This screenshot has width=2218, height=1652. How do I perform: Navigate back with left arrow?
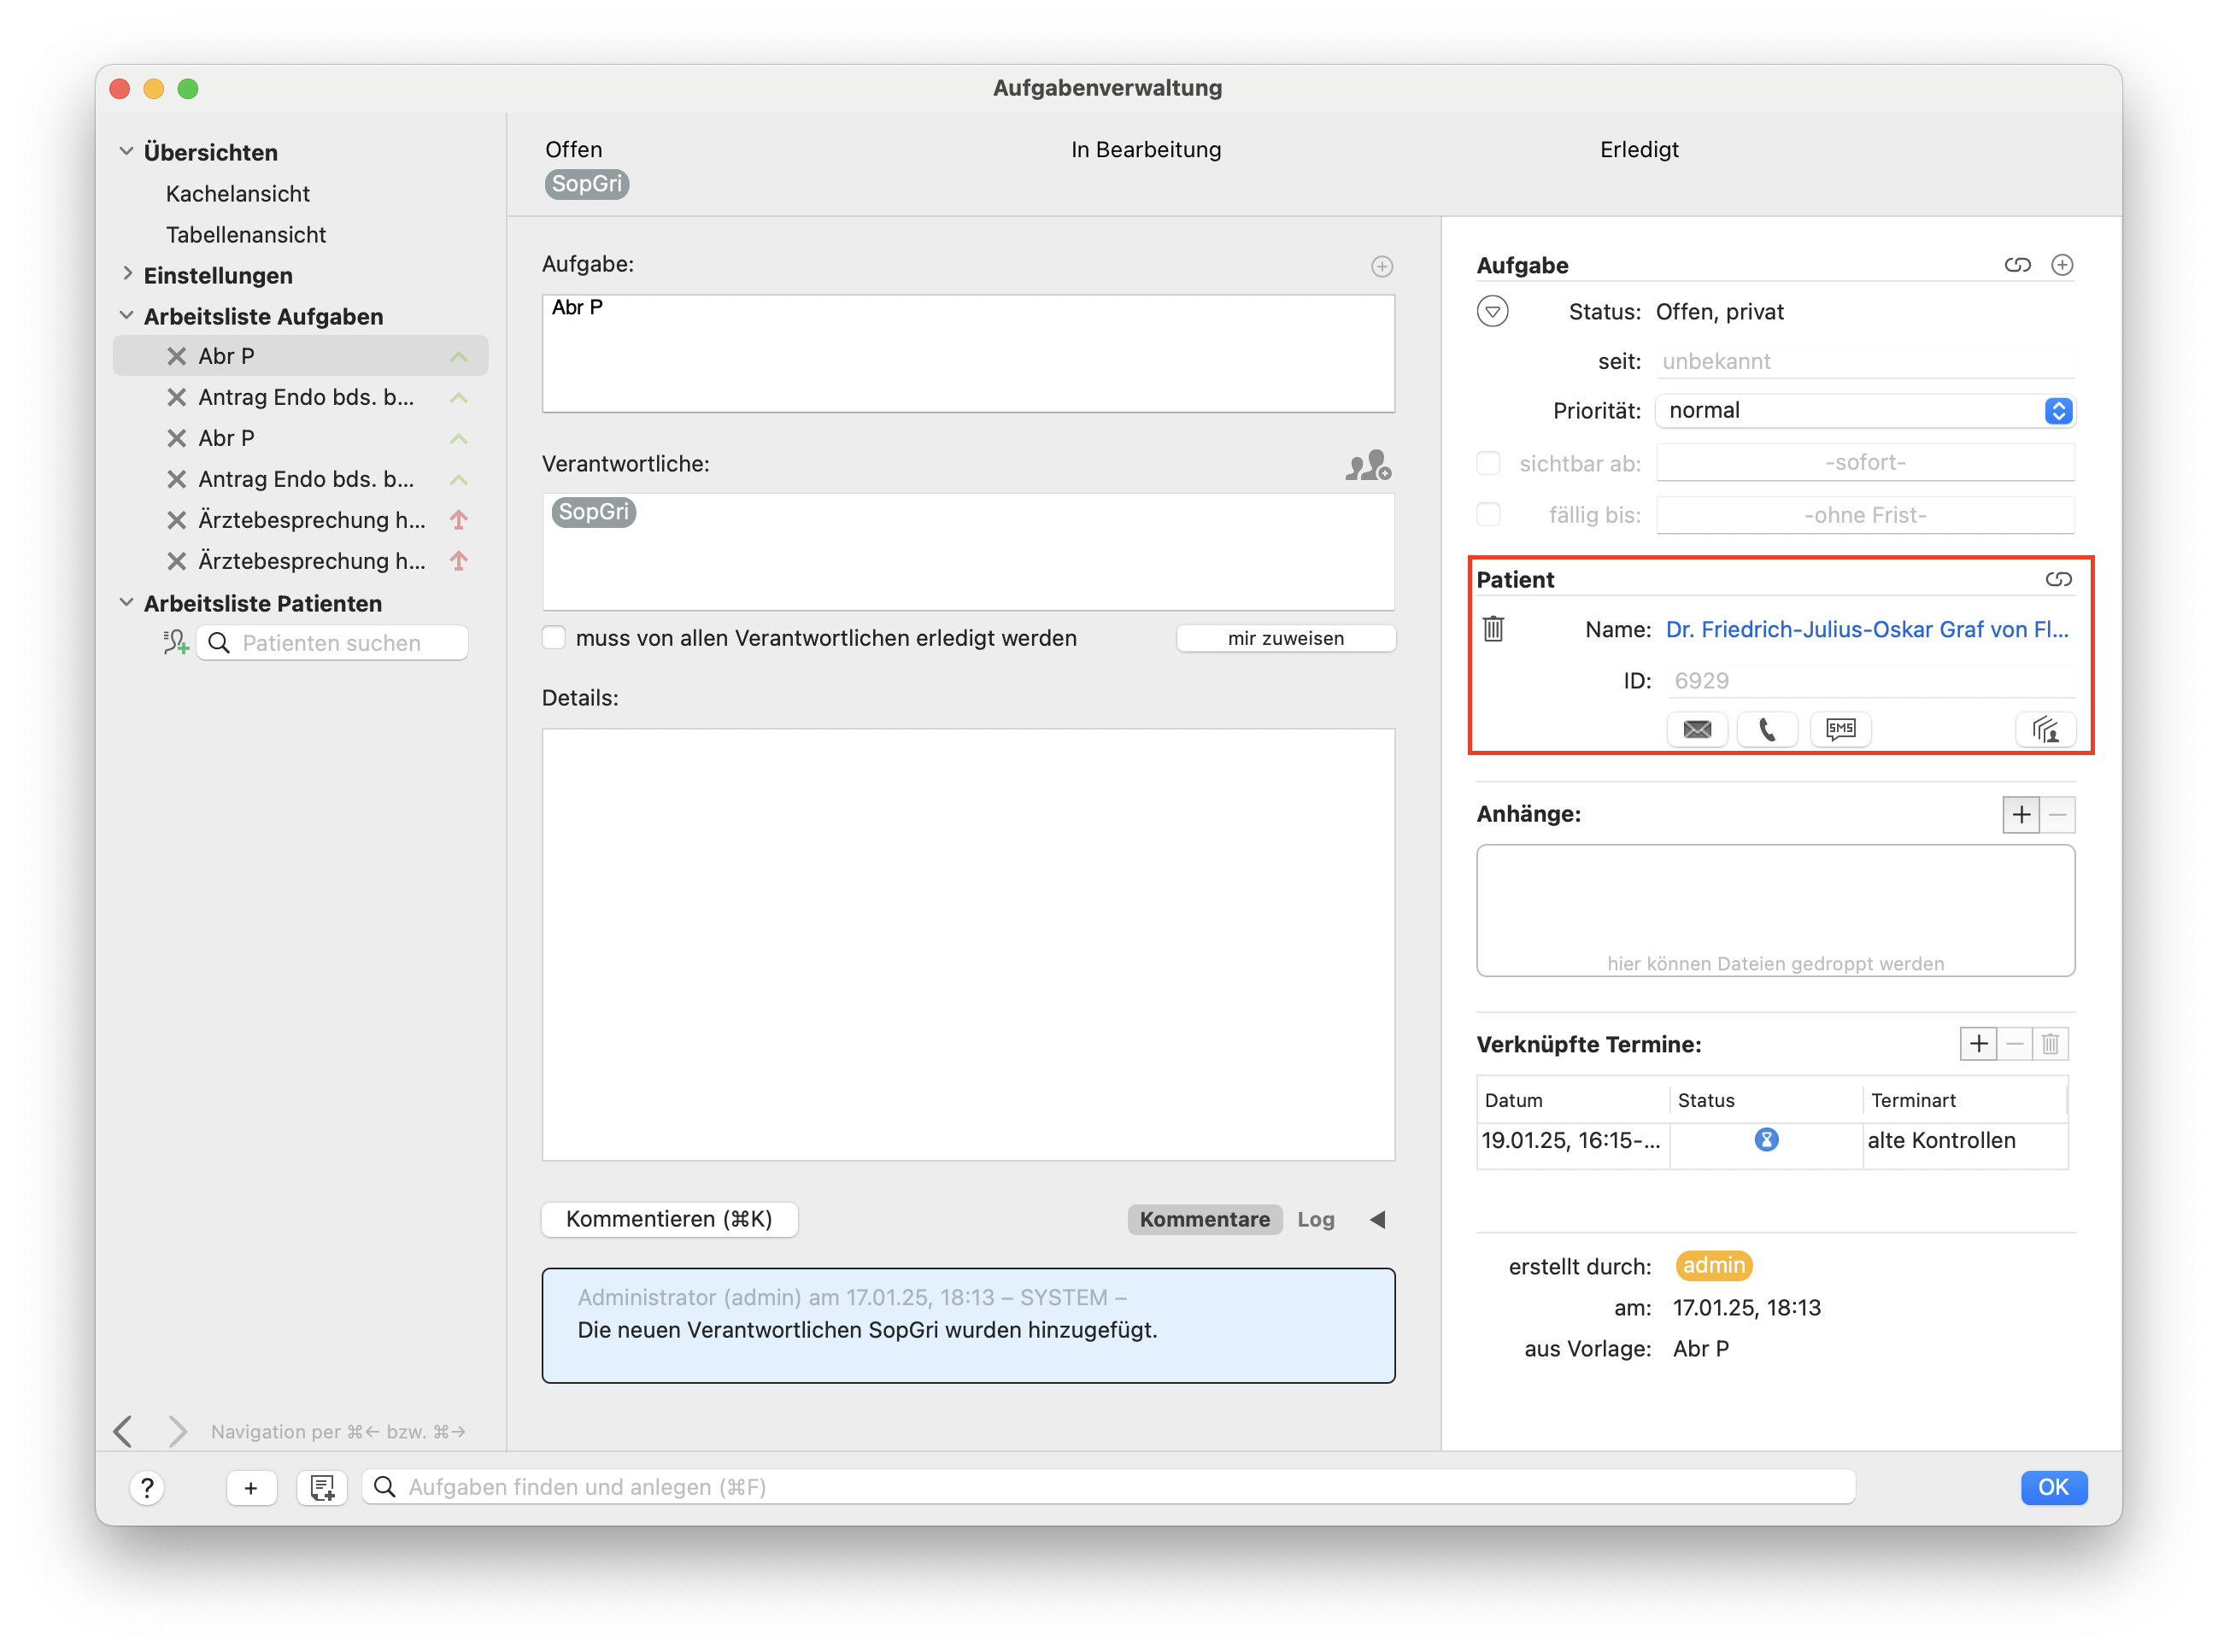(x=123, y=1431)
